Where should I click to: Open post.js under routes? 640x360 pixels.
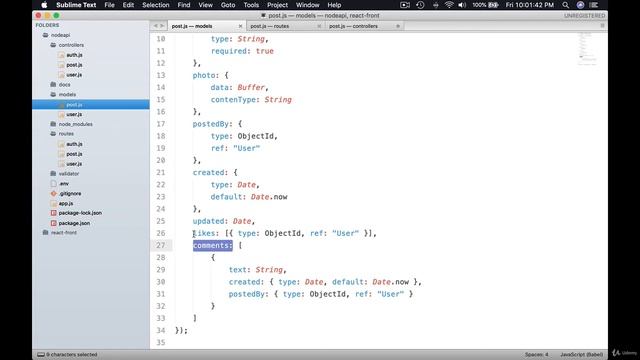(x=74, y=154)
